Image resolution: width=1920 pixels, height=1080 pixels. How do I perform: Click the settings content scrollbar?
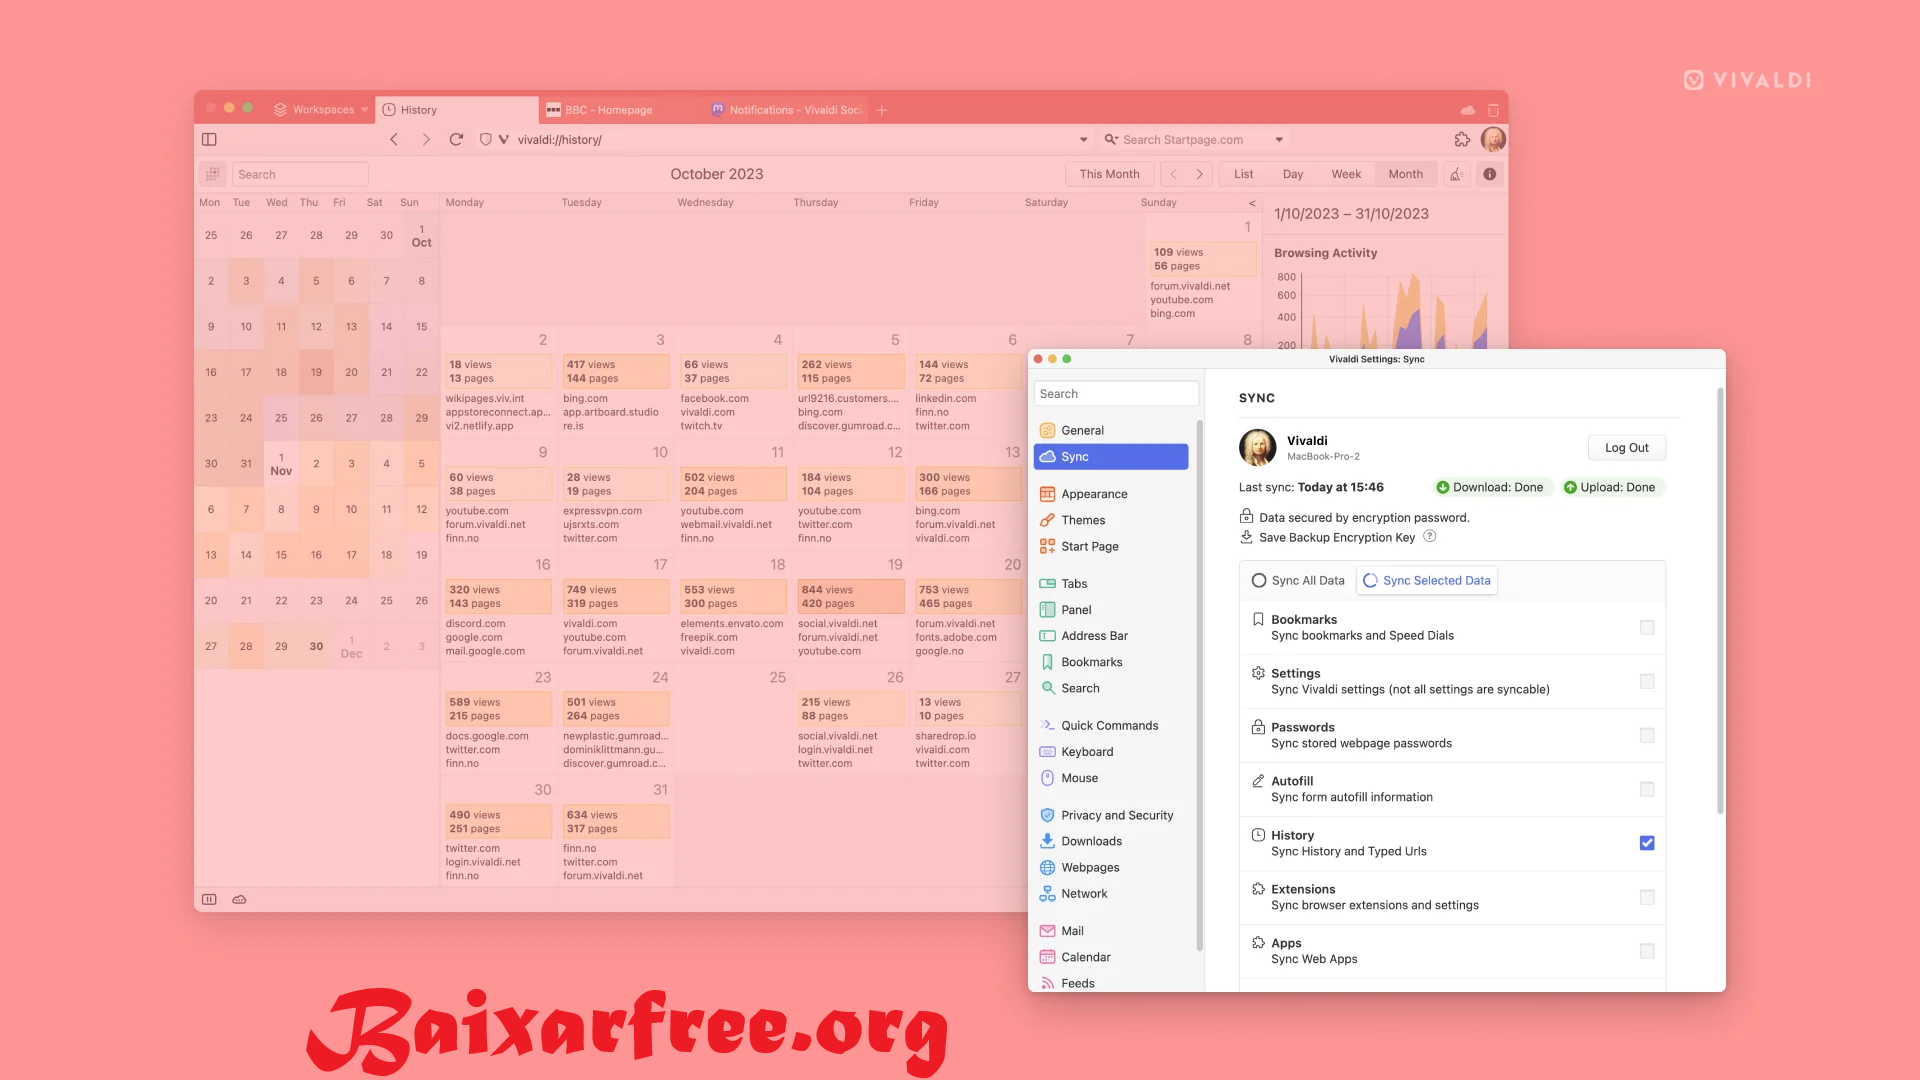(1720, 600)
